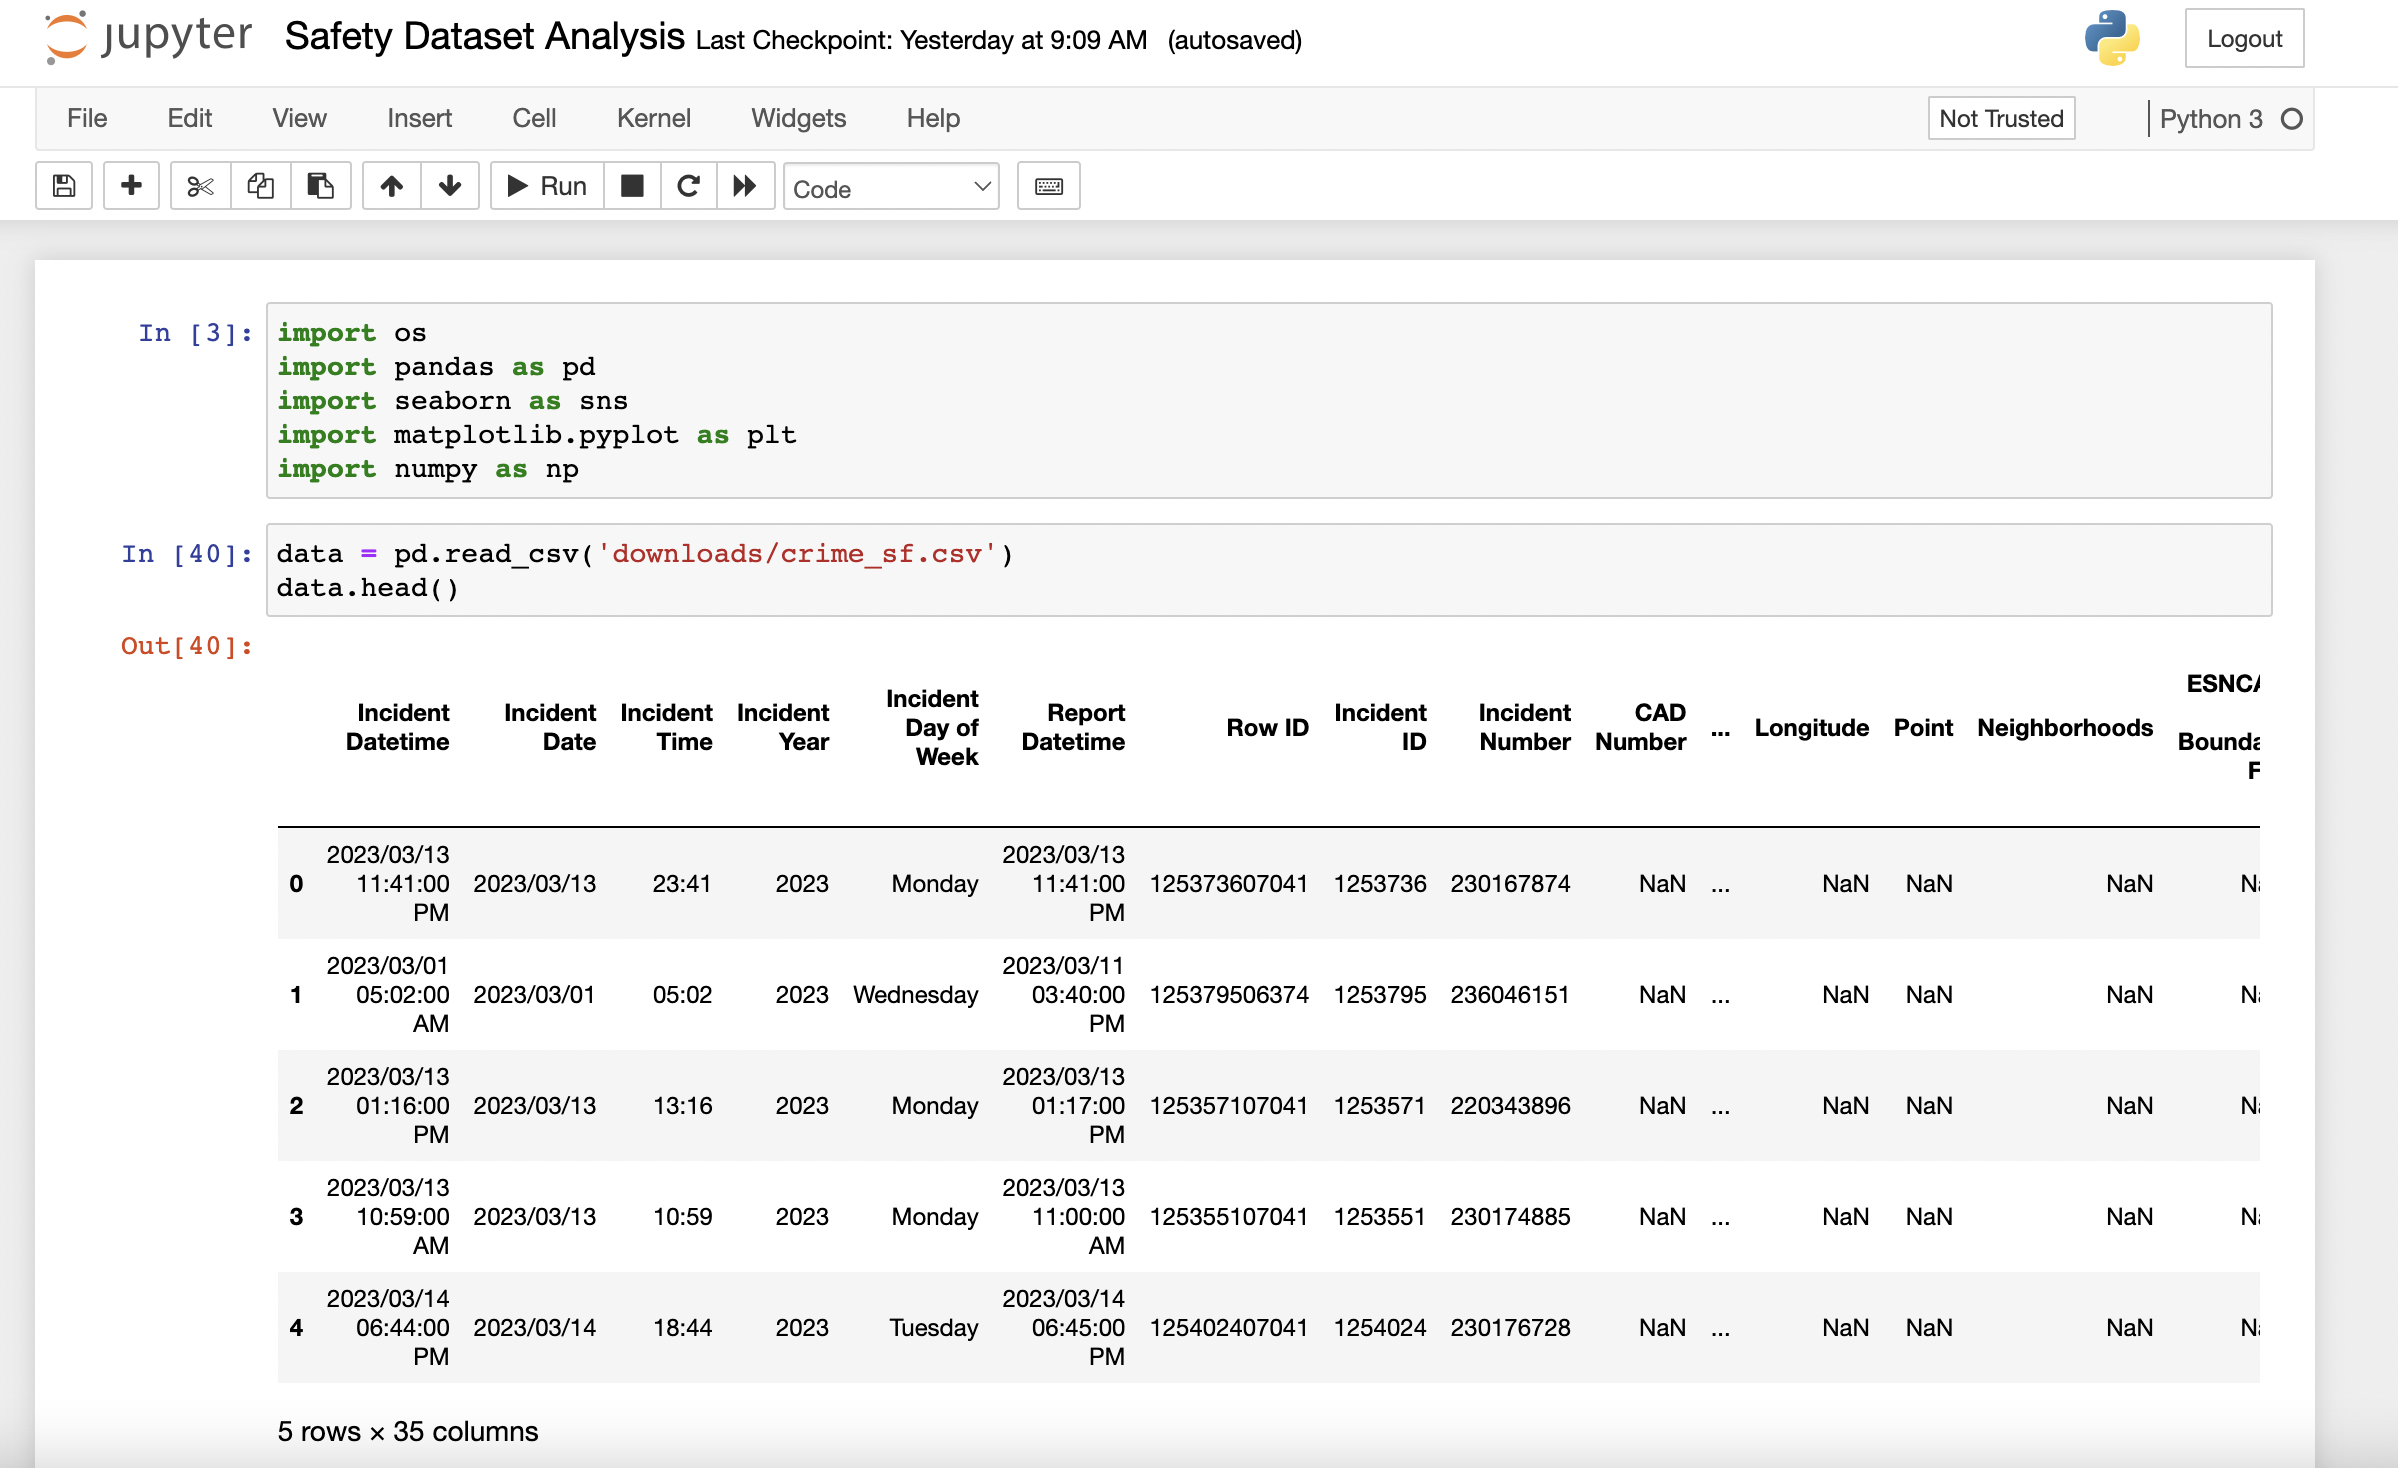Click the Jupyter logo home link

click(x=148, y=38)
